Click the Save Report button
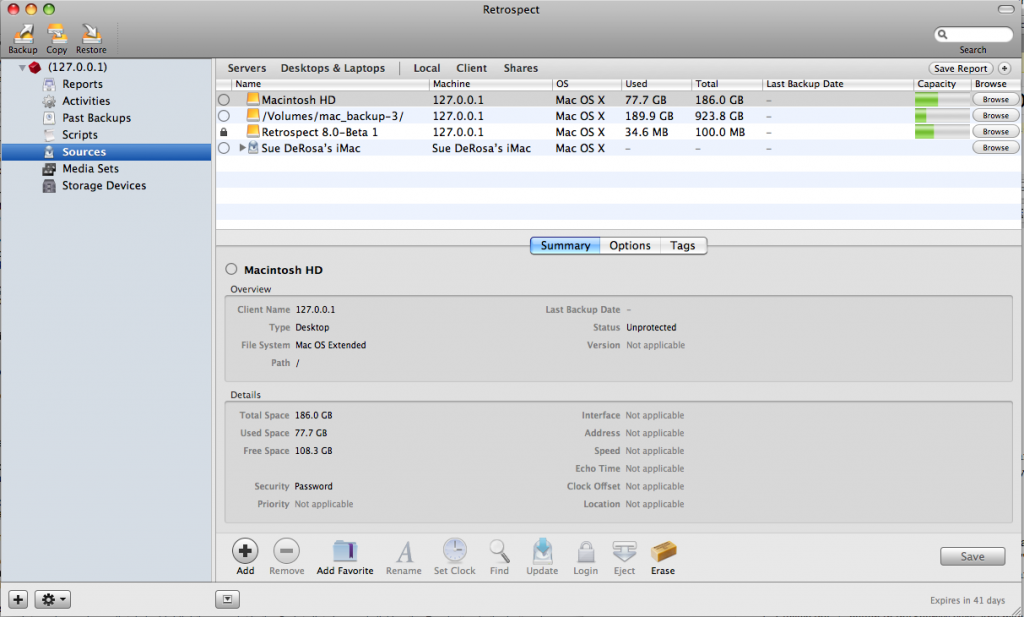Screen dimensions: 1024x617 (x=961, y=69)
